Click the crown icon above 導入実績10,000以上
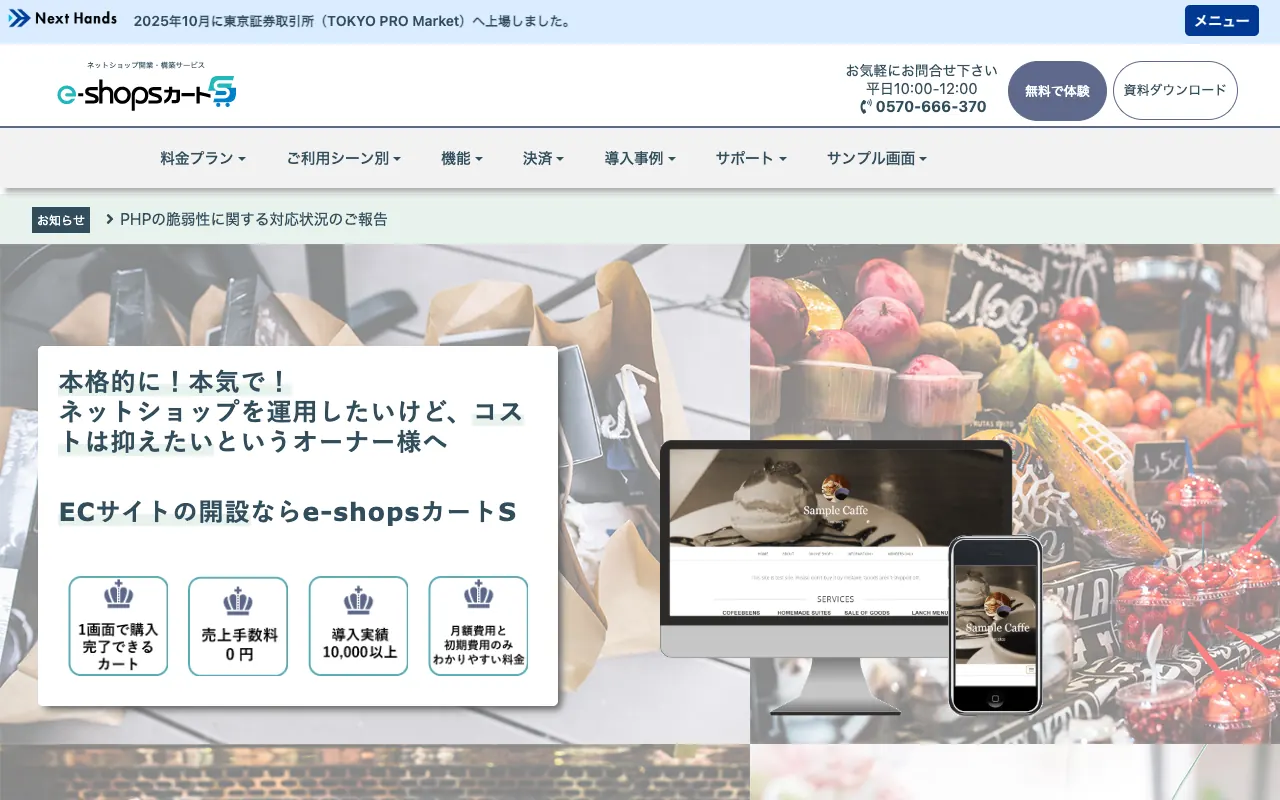Viewport: 1280px width, 800px height. [x=358, y=601]
